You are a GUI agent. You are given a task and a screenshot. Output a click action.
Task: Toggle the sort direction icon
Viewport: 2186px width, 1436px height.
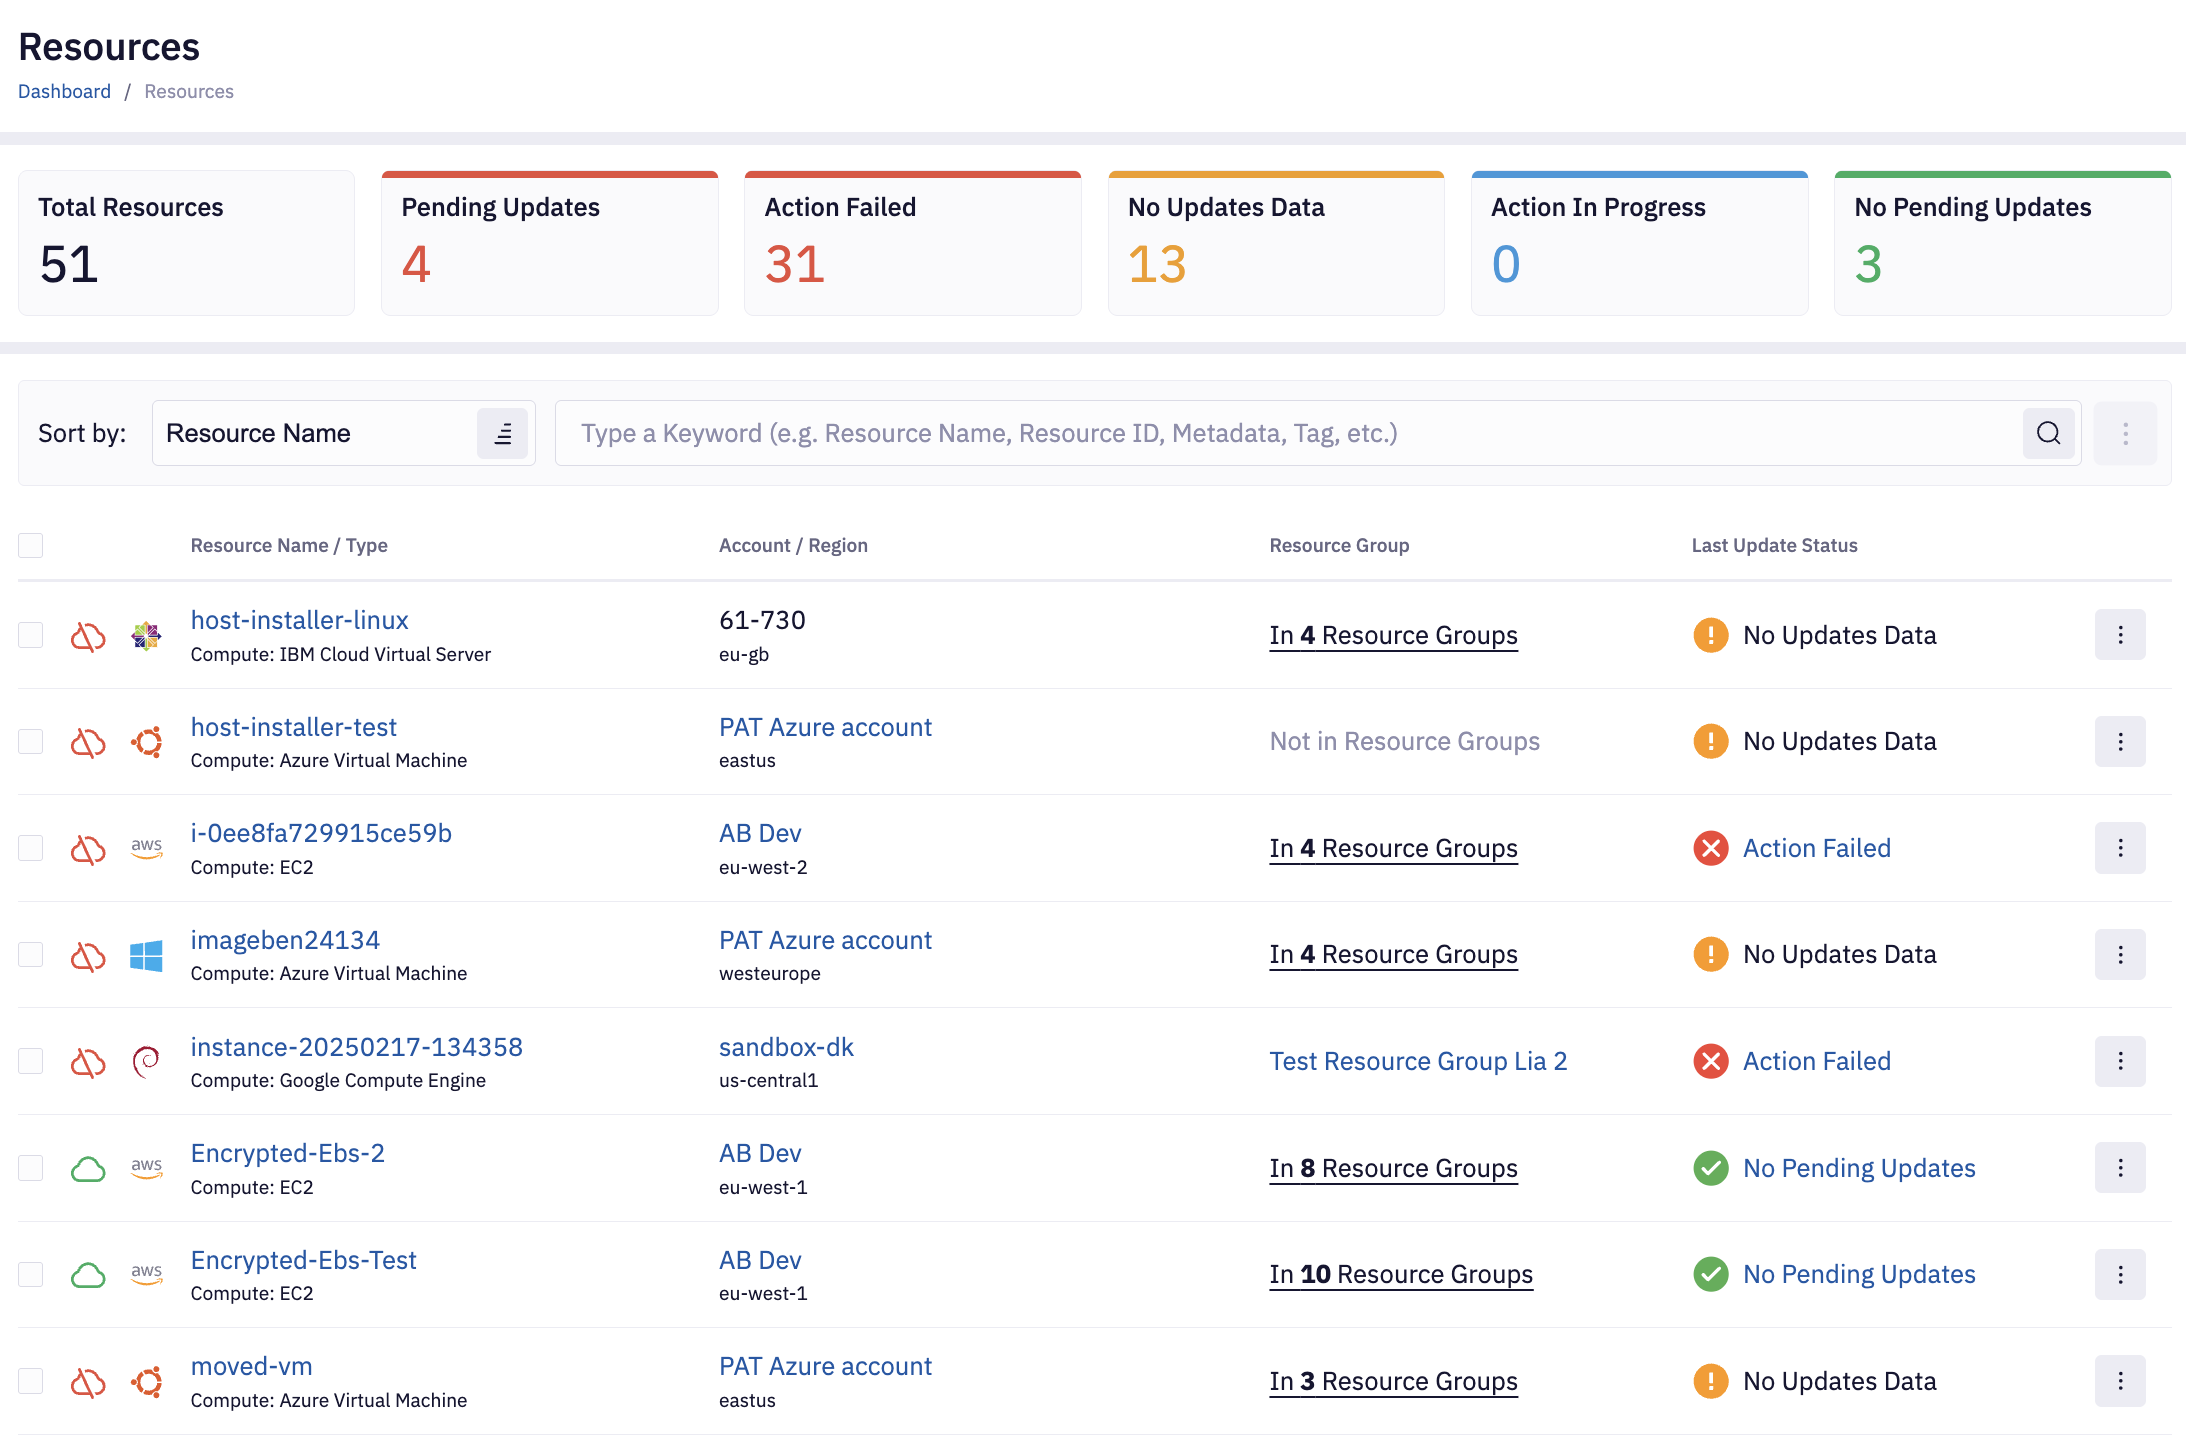click(502, 433)
